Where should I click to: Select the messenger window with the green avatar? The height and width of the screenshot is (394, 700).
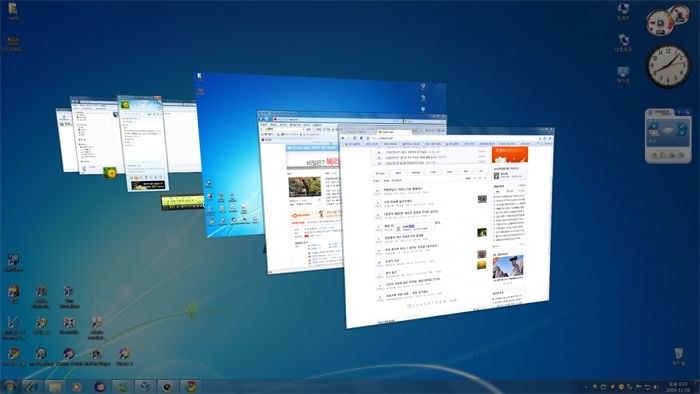tap(142, 143)
